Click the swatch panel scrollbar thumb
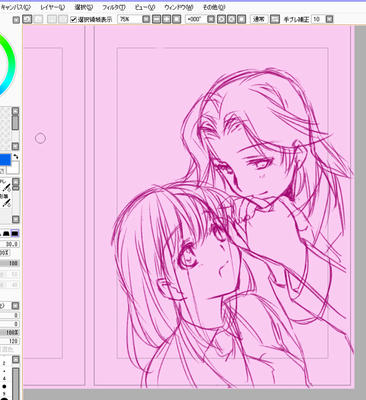The height and width of the screenshot is (400, 366). coord(15,123)
